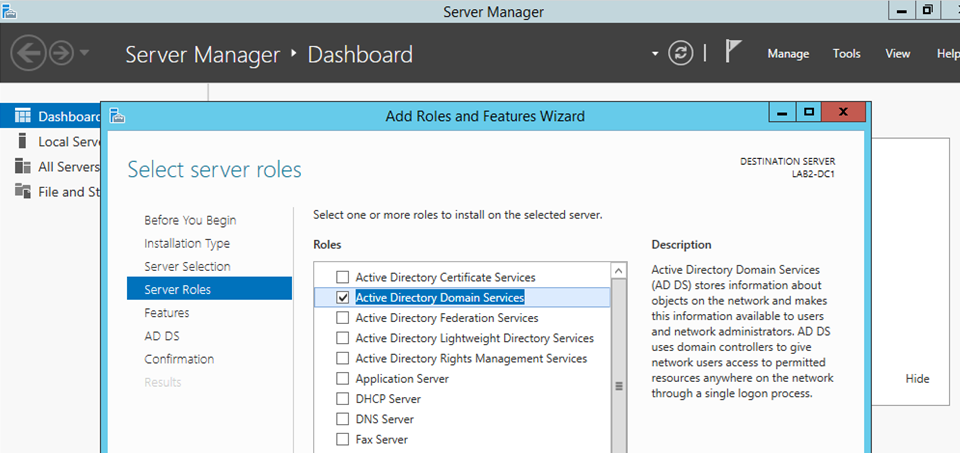
Task: Go to the Installation Type step
Action: pyautogui.click(x=187, y=244)
